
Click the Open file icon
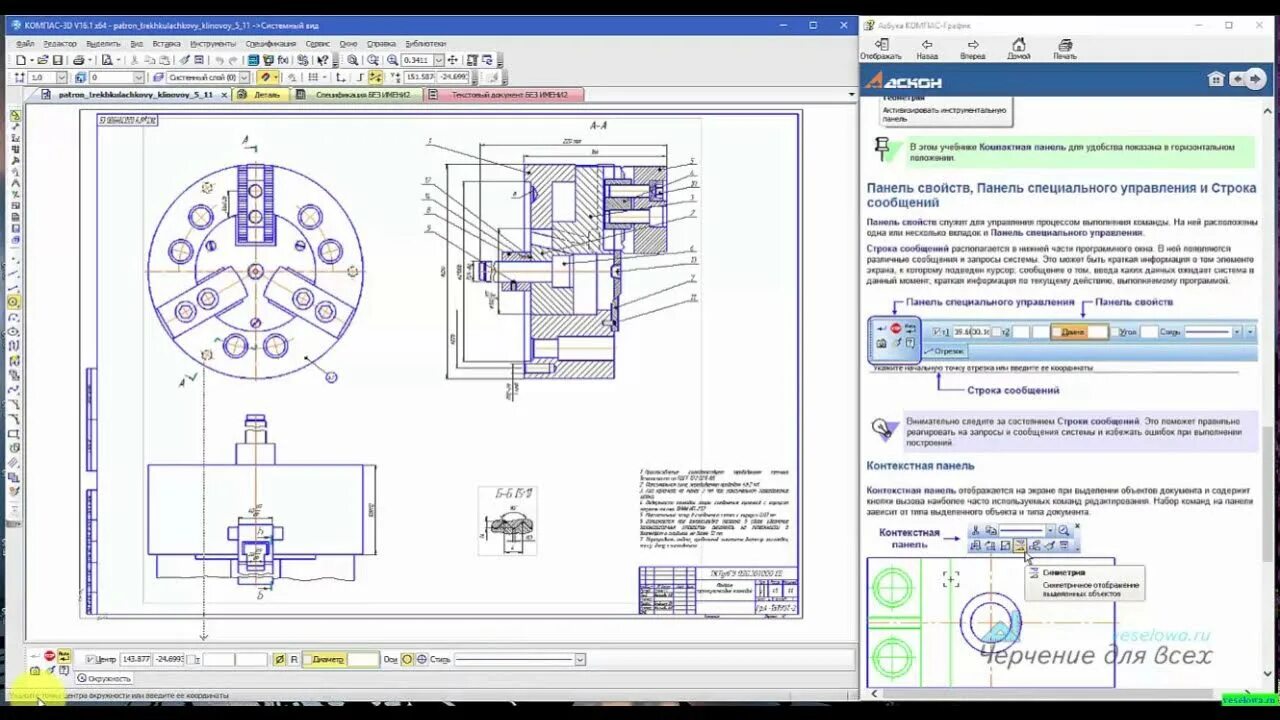[43, 60]
